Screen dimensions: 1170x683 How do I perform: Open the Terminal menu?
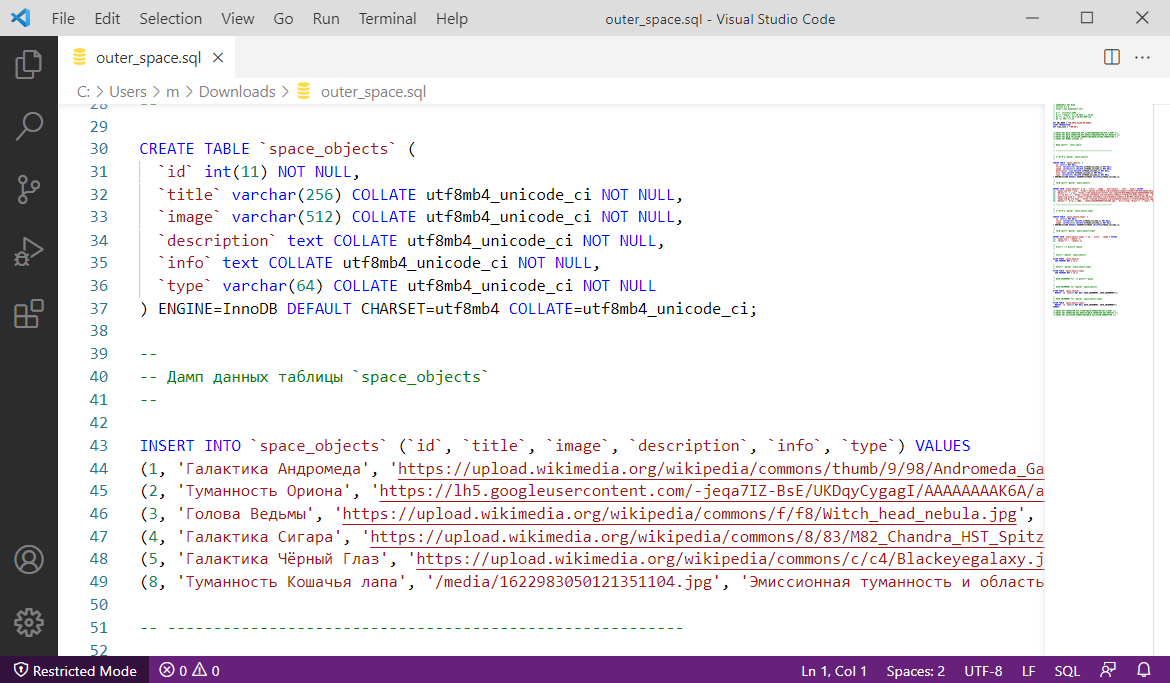tap(387, 19)
